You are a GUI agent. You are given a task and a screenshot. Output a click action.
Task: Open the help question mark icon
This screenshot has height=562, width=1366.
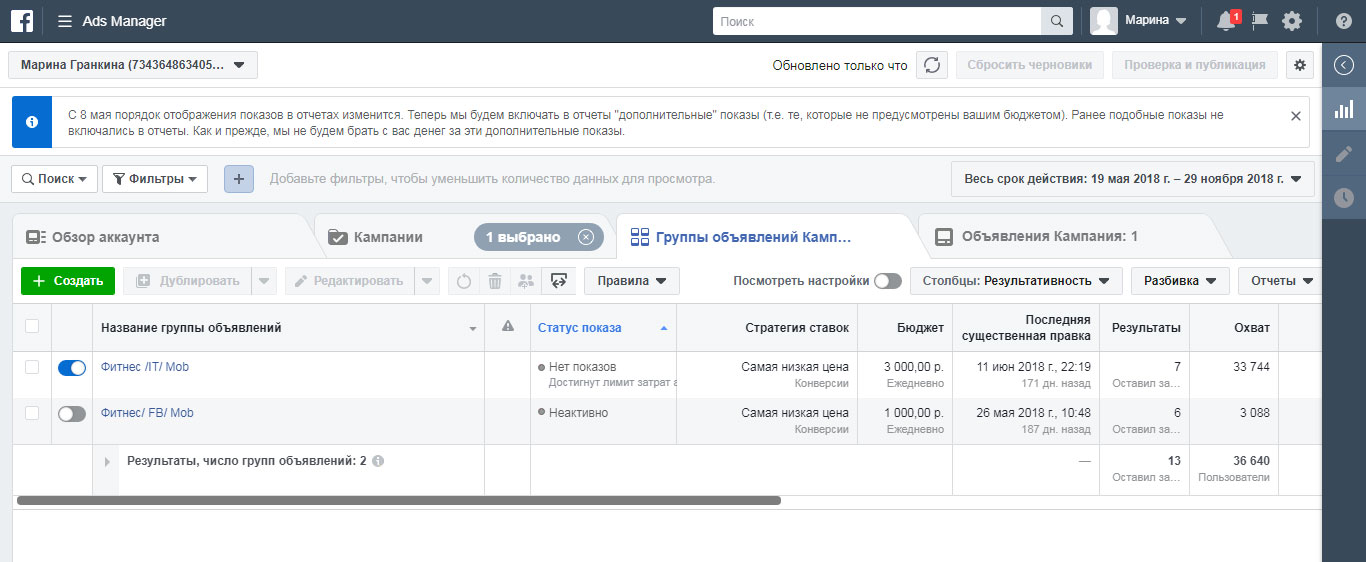click(1344, 21)
